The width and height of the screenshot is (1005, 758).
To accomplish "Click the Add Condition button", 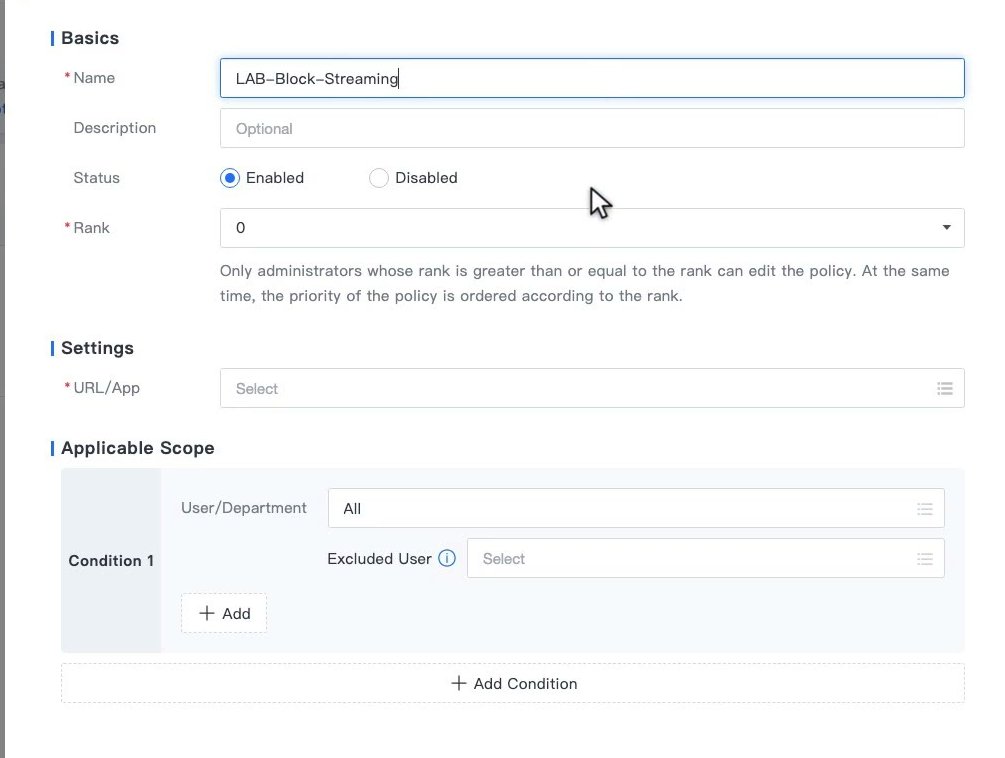I will click(x=513, y=683).
